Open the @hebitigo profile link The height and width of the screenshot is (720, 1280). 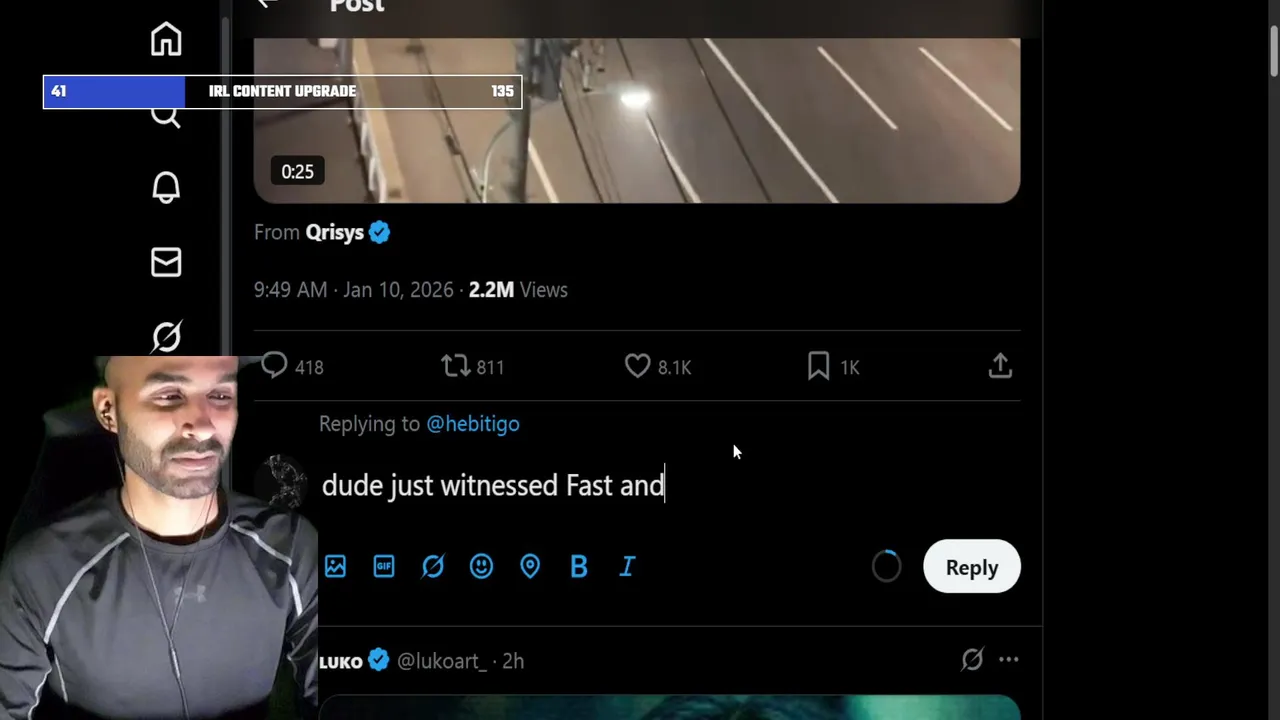[x=472, y=424]
